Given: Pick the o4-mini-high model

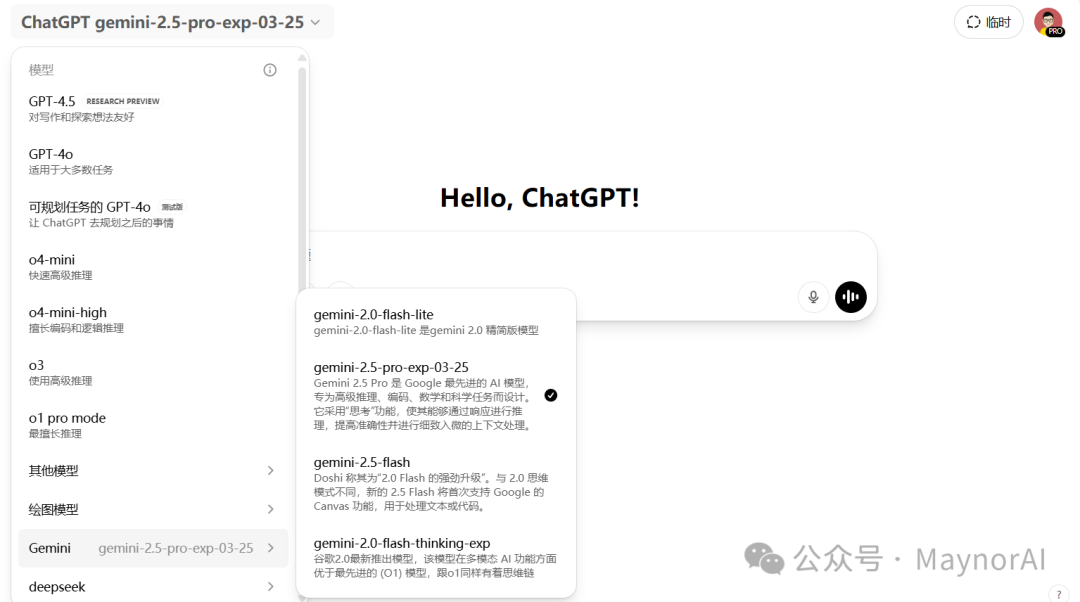Looking at the screenshot, I should pos(153,320).
